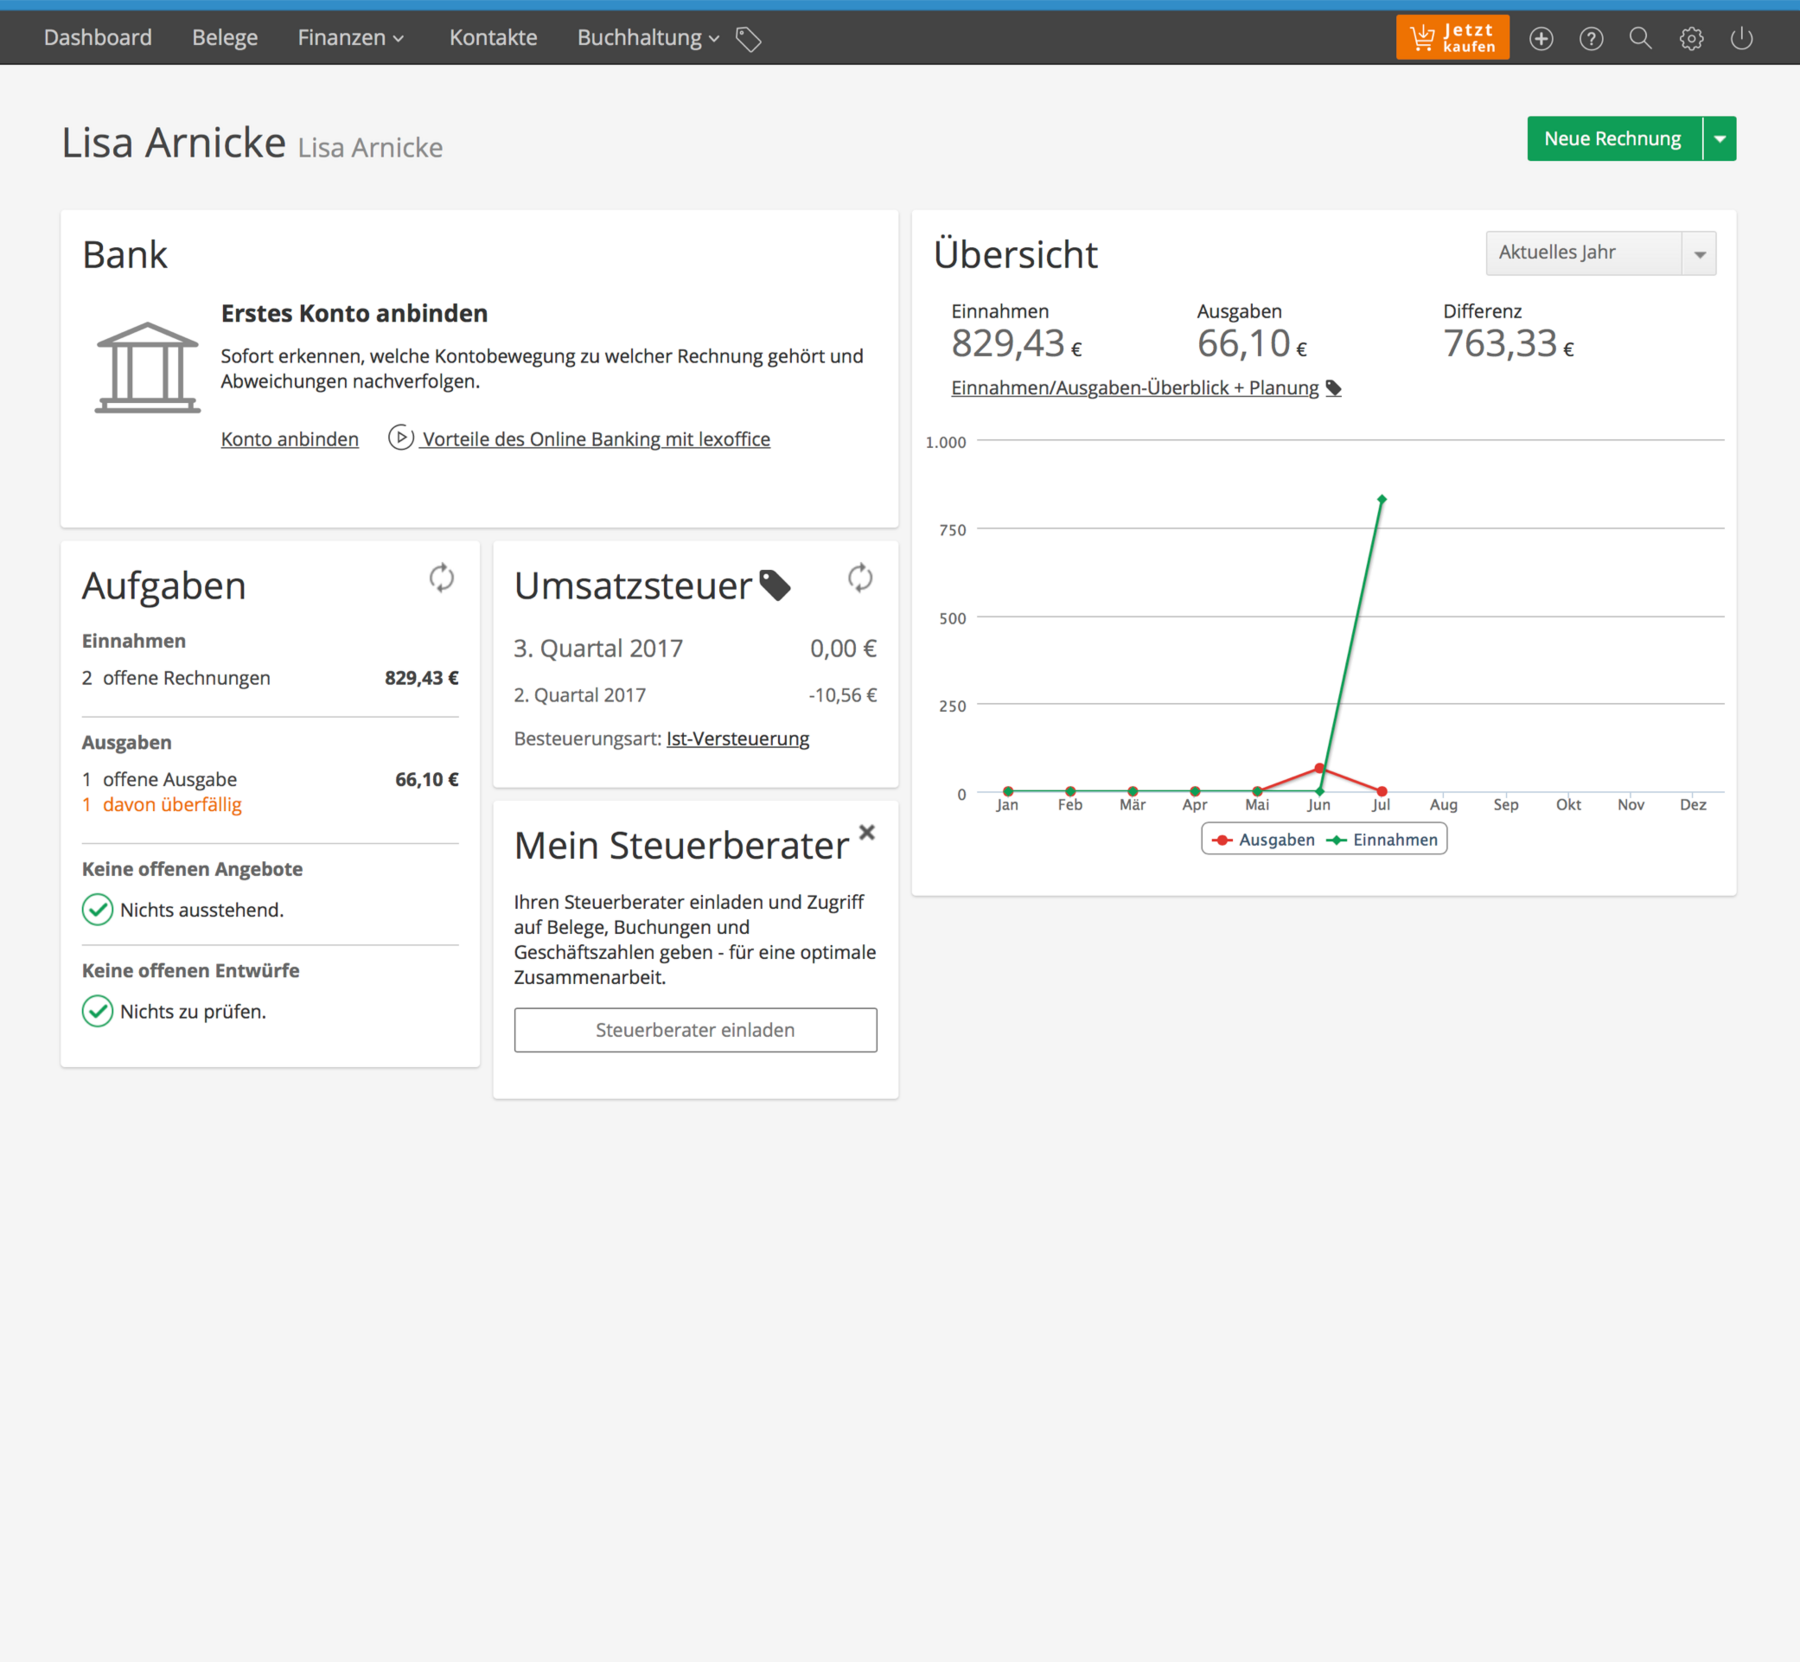
Task: Click the plus icon in top bar
Action: tap(1541, 39)
